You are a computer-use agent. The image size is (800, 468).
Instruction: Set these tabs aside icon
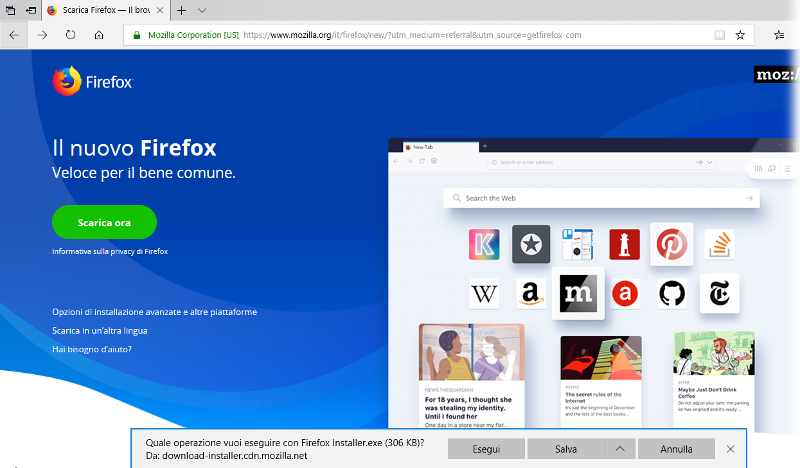31,10
